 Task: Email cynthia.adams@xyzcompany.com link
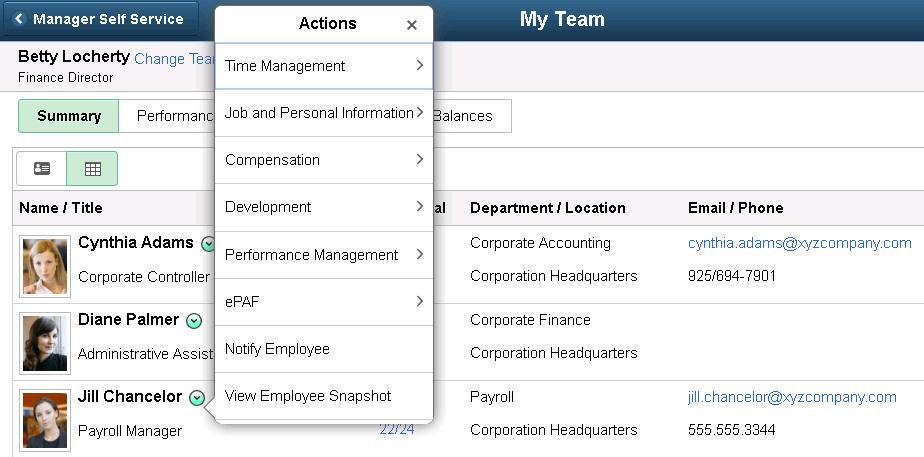pos(799,243)
